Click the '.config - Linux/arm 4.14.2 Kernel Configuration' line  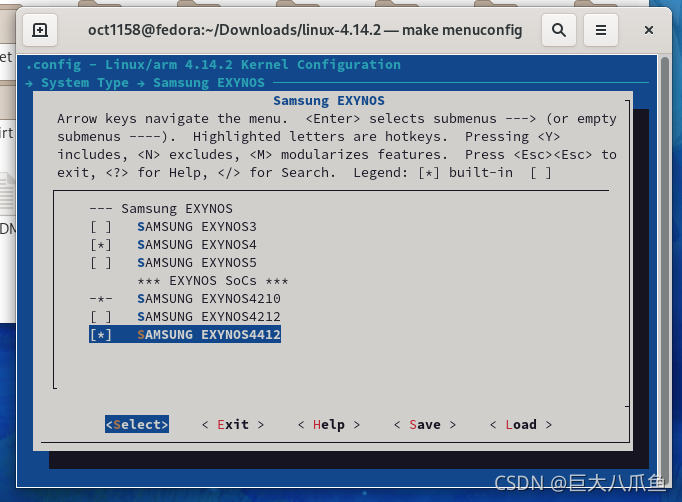pos(213,65)
